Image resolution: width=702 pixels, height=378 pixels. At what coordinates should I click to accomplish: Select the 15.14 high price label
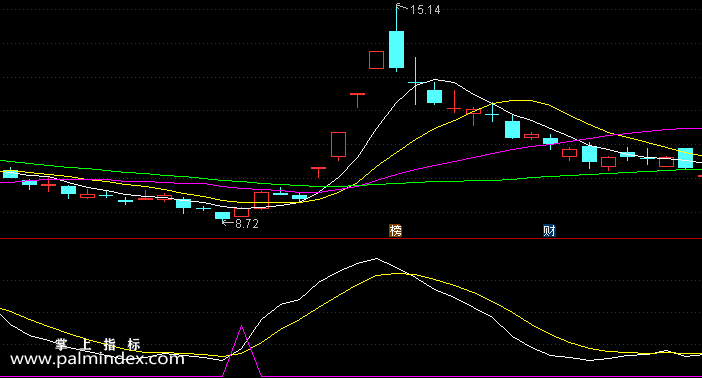[425, 10]
